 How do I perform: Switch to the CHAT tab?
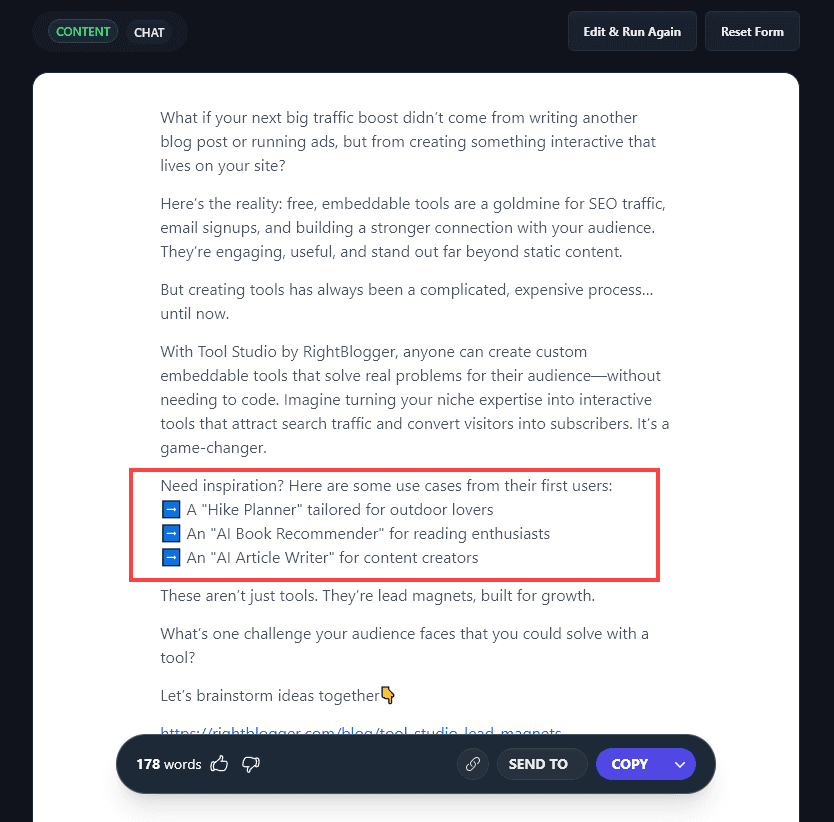tap(149, 32)
